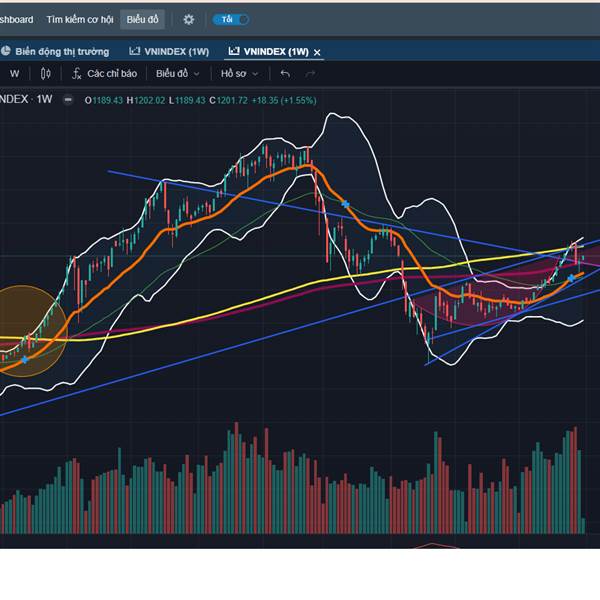The width and height of the screenshot is (600, 600).
Task: Click the redo arrow icon
Action: click(x=310, y=73)
